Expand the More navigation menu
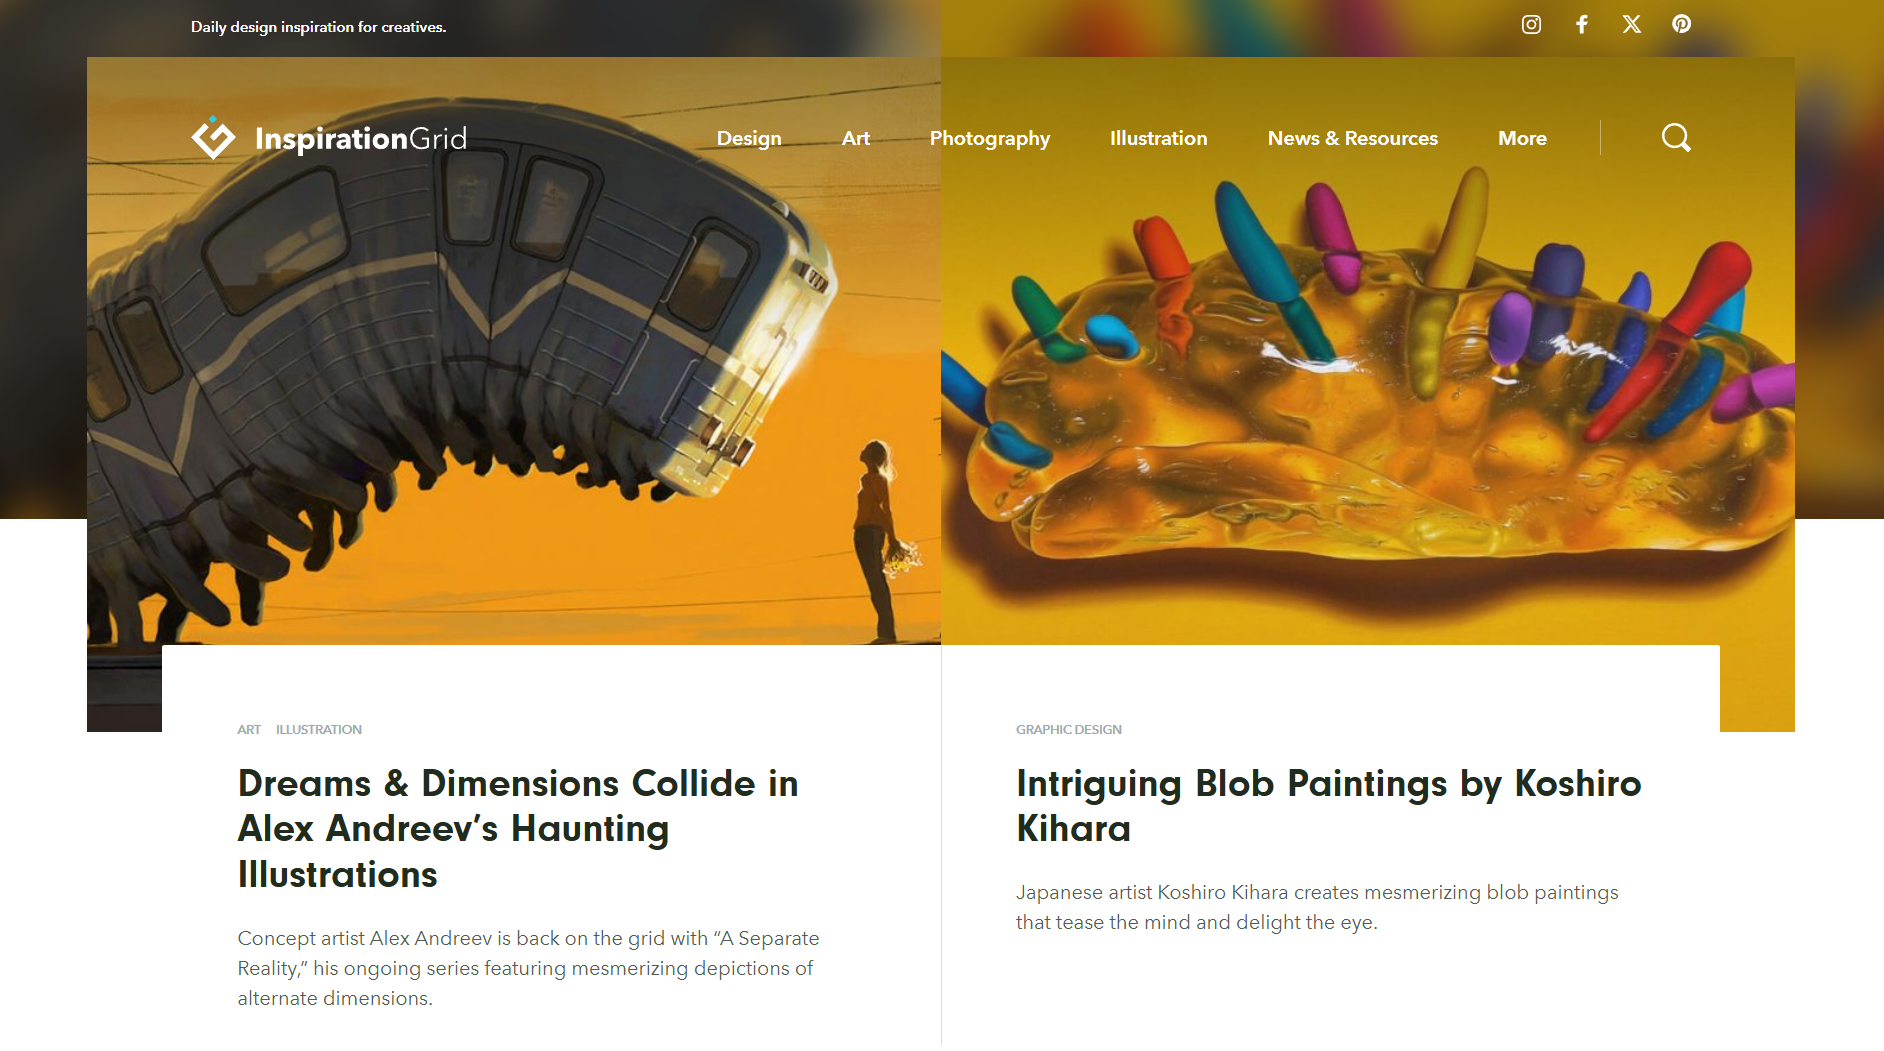This screenshot has height=1051, width=1884. tap(1522, 138)
